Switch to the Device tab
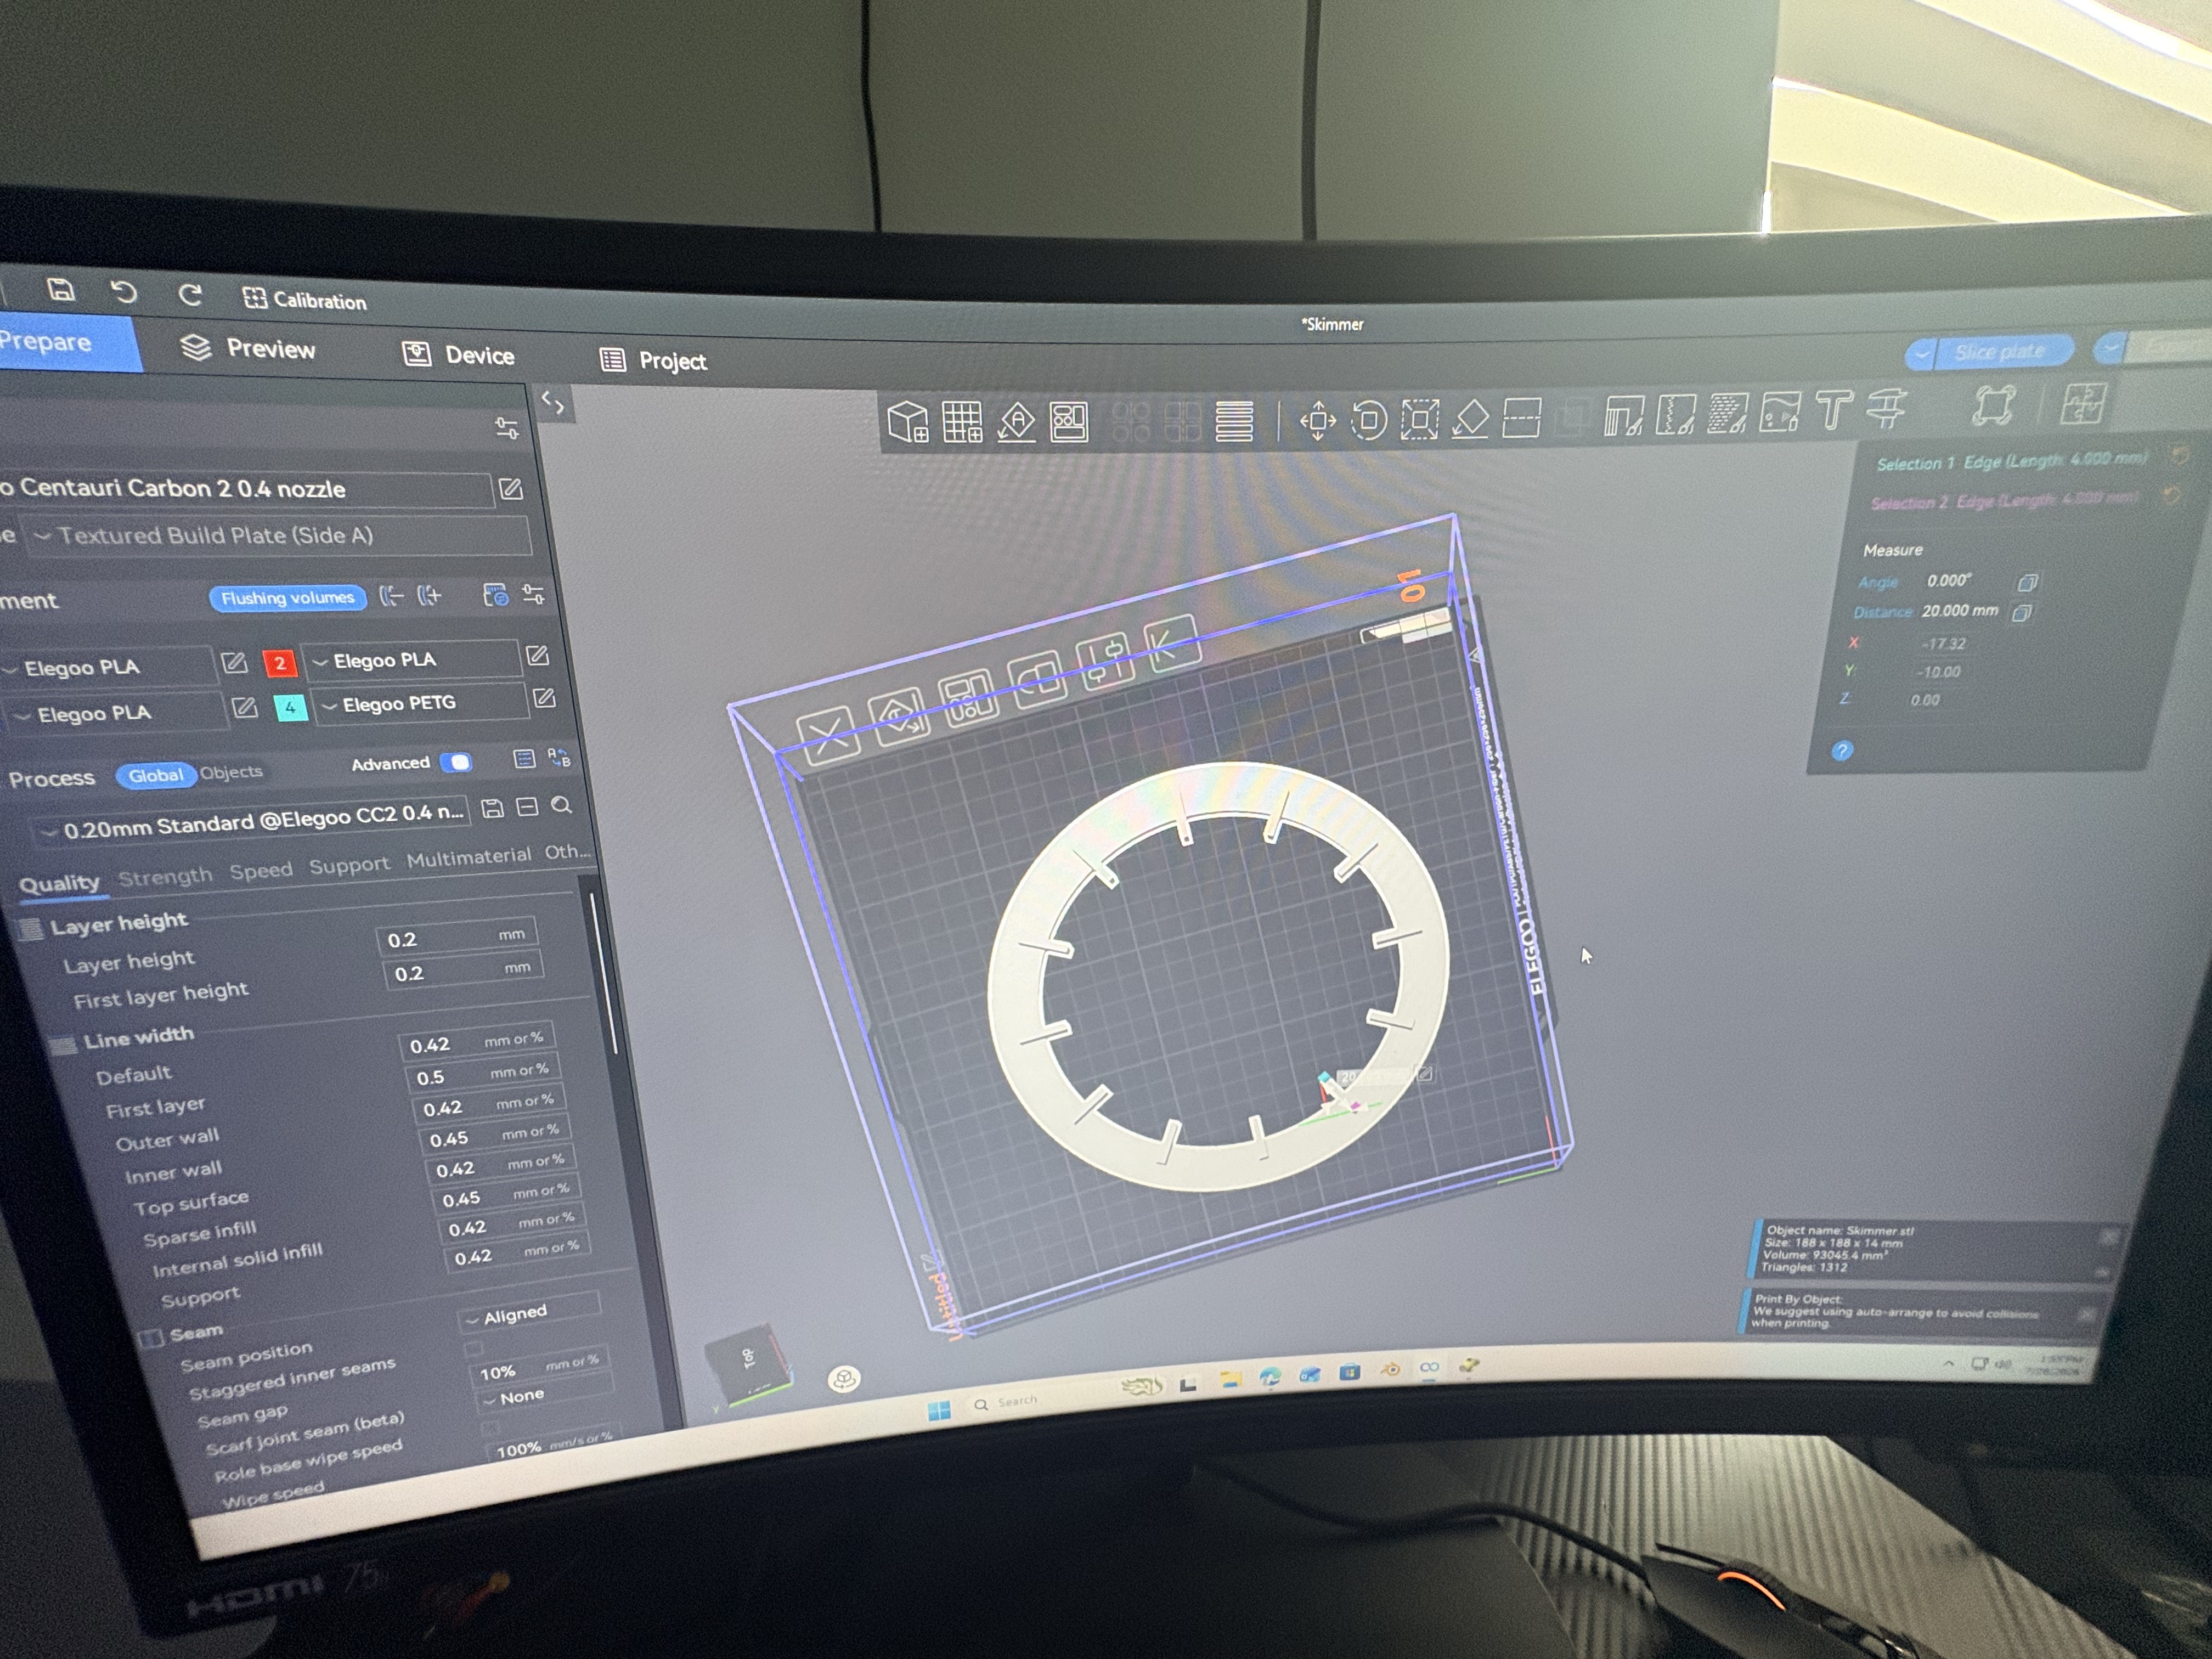 [x=458, y=354]
